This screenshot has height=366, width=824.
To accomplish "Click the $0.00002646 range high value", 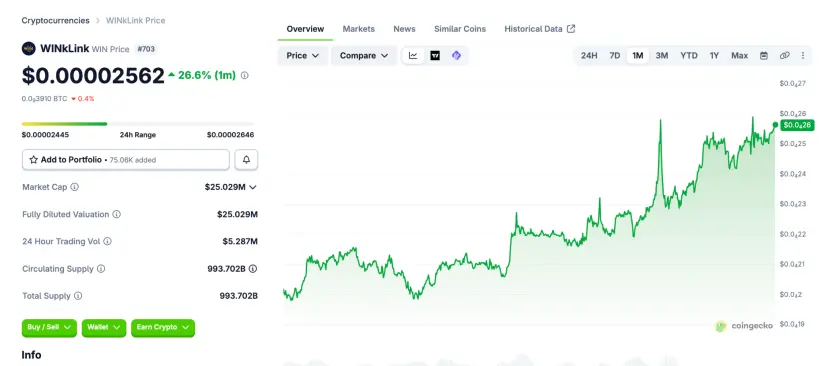I will (x=230, y=135).
